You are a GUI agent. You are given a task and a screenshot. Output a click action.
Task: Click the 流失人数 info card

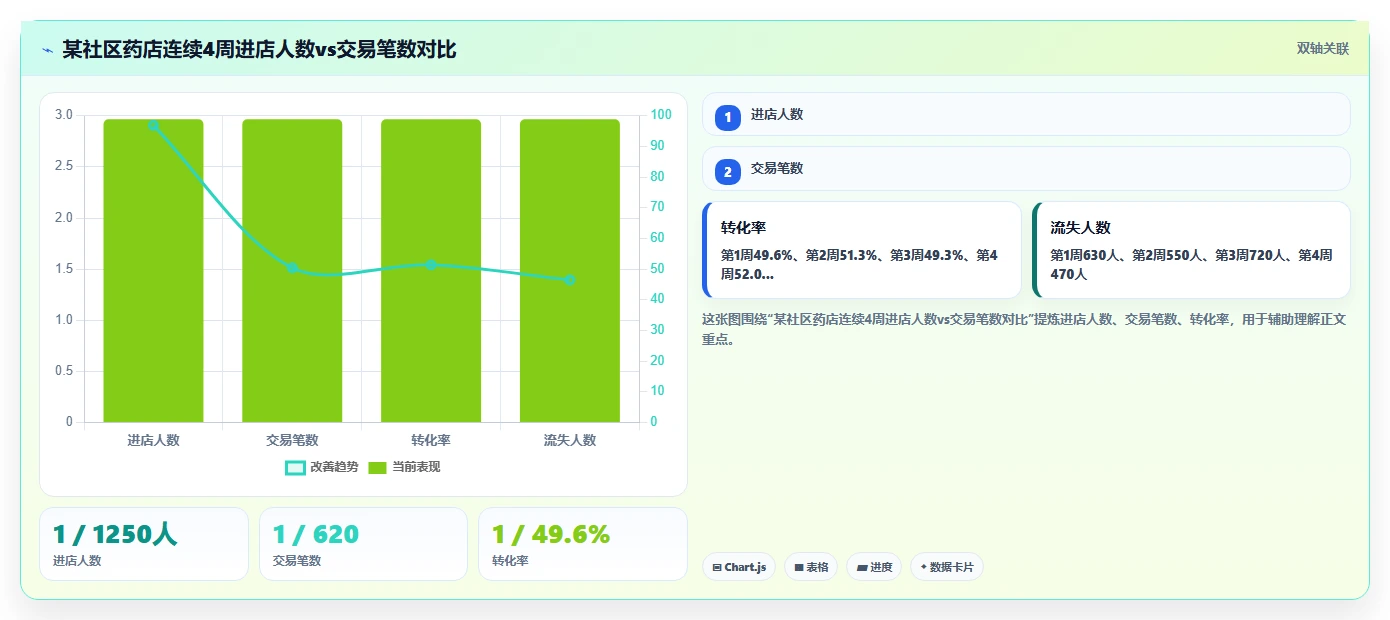tap(1191, 250)
